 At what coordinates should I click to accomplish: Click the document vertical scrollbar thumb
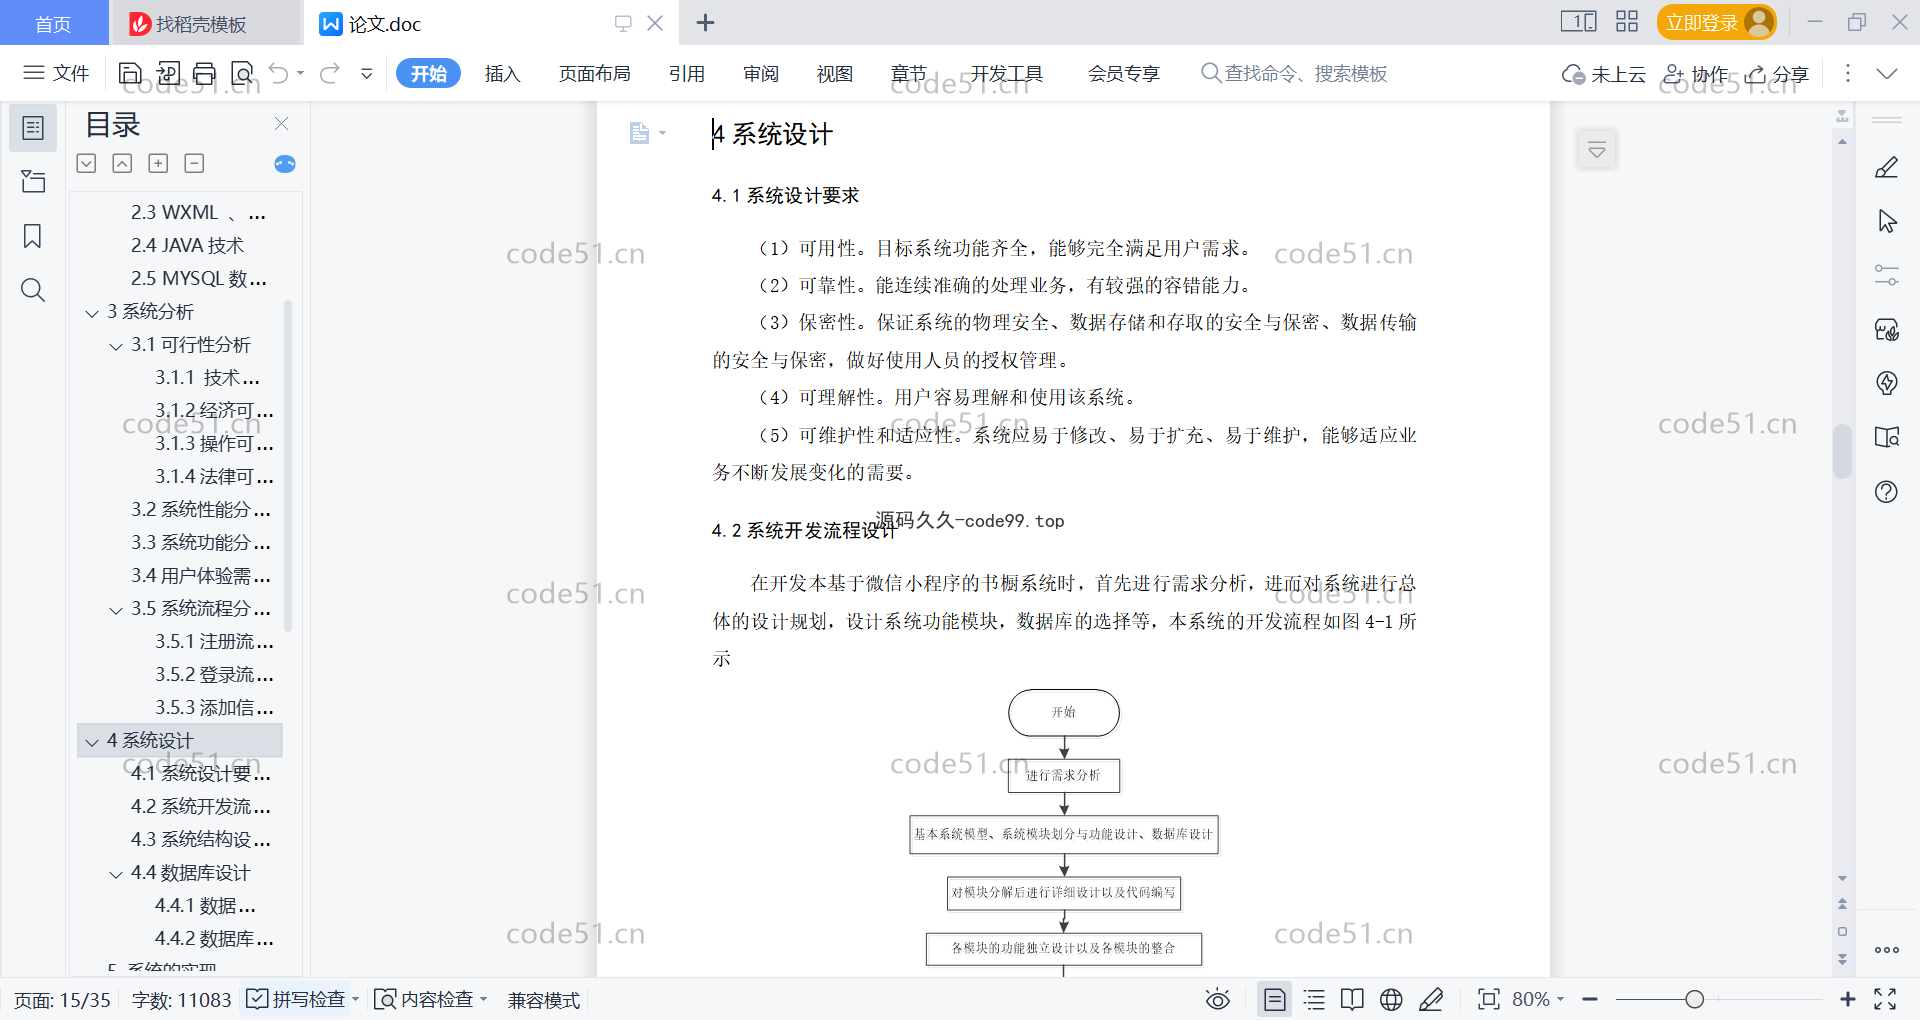tap(1842, 452)
